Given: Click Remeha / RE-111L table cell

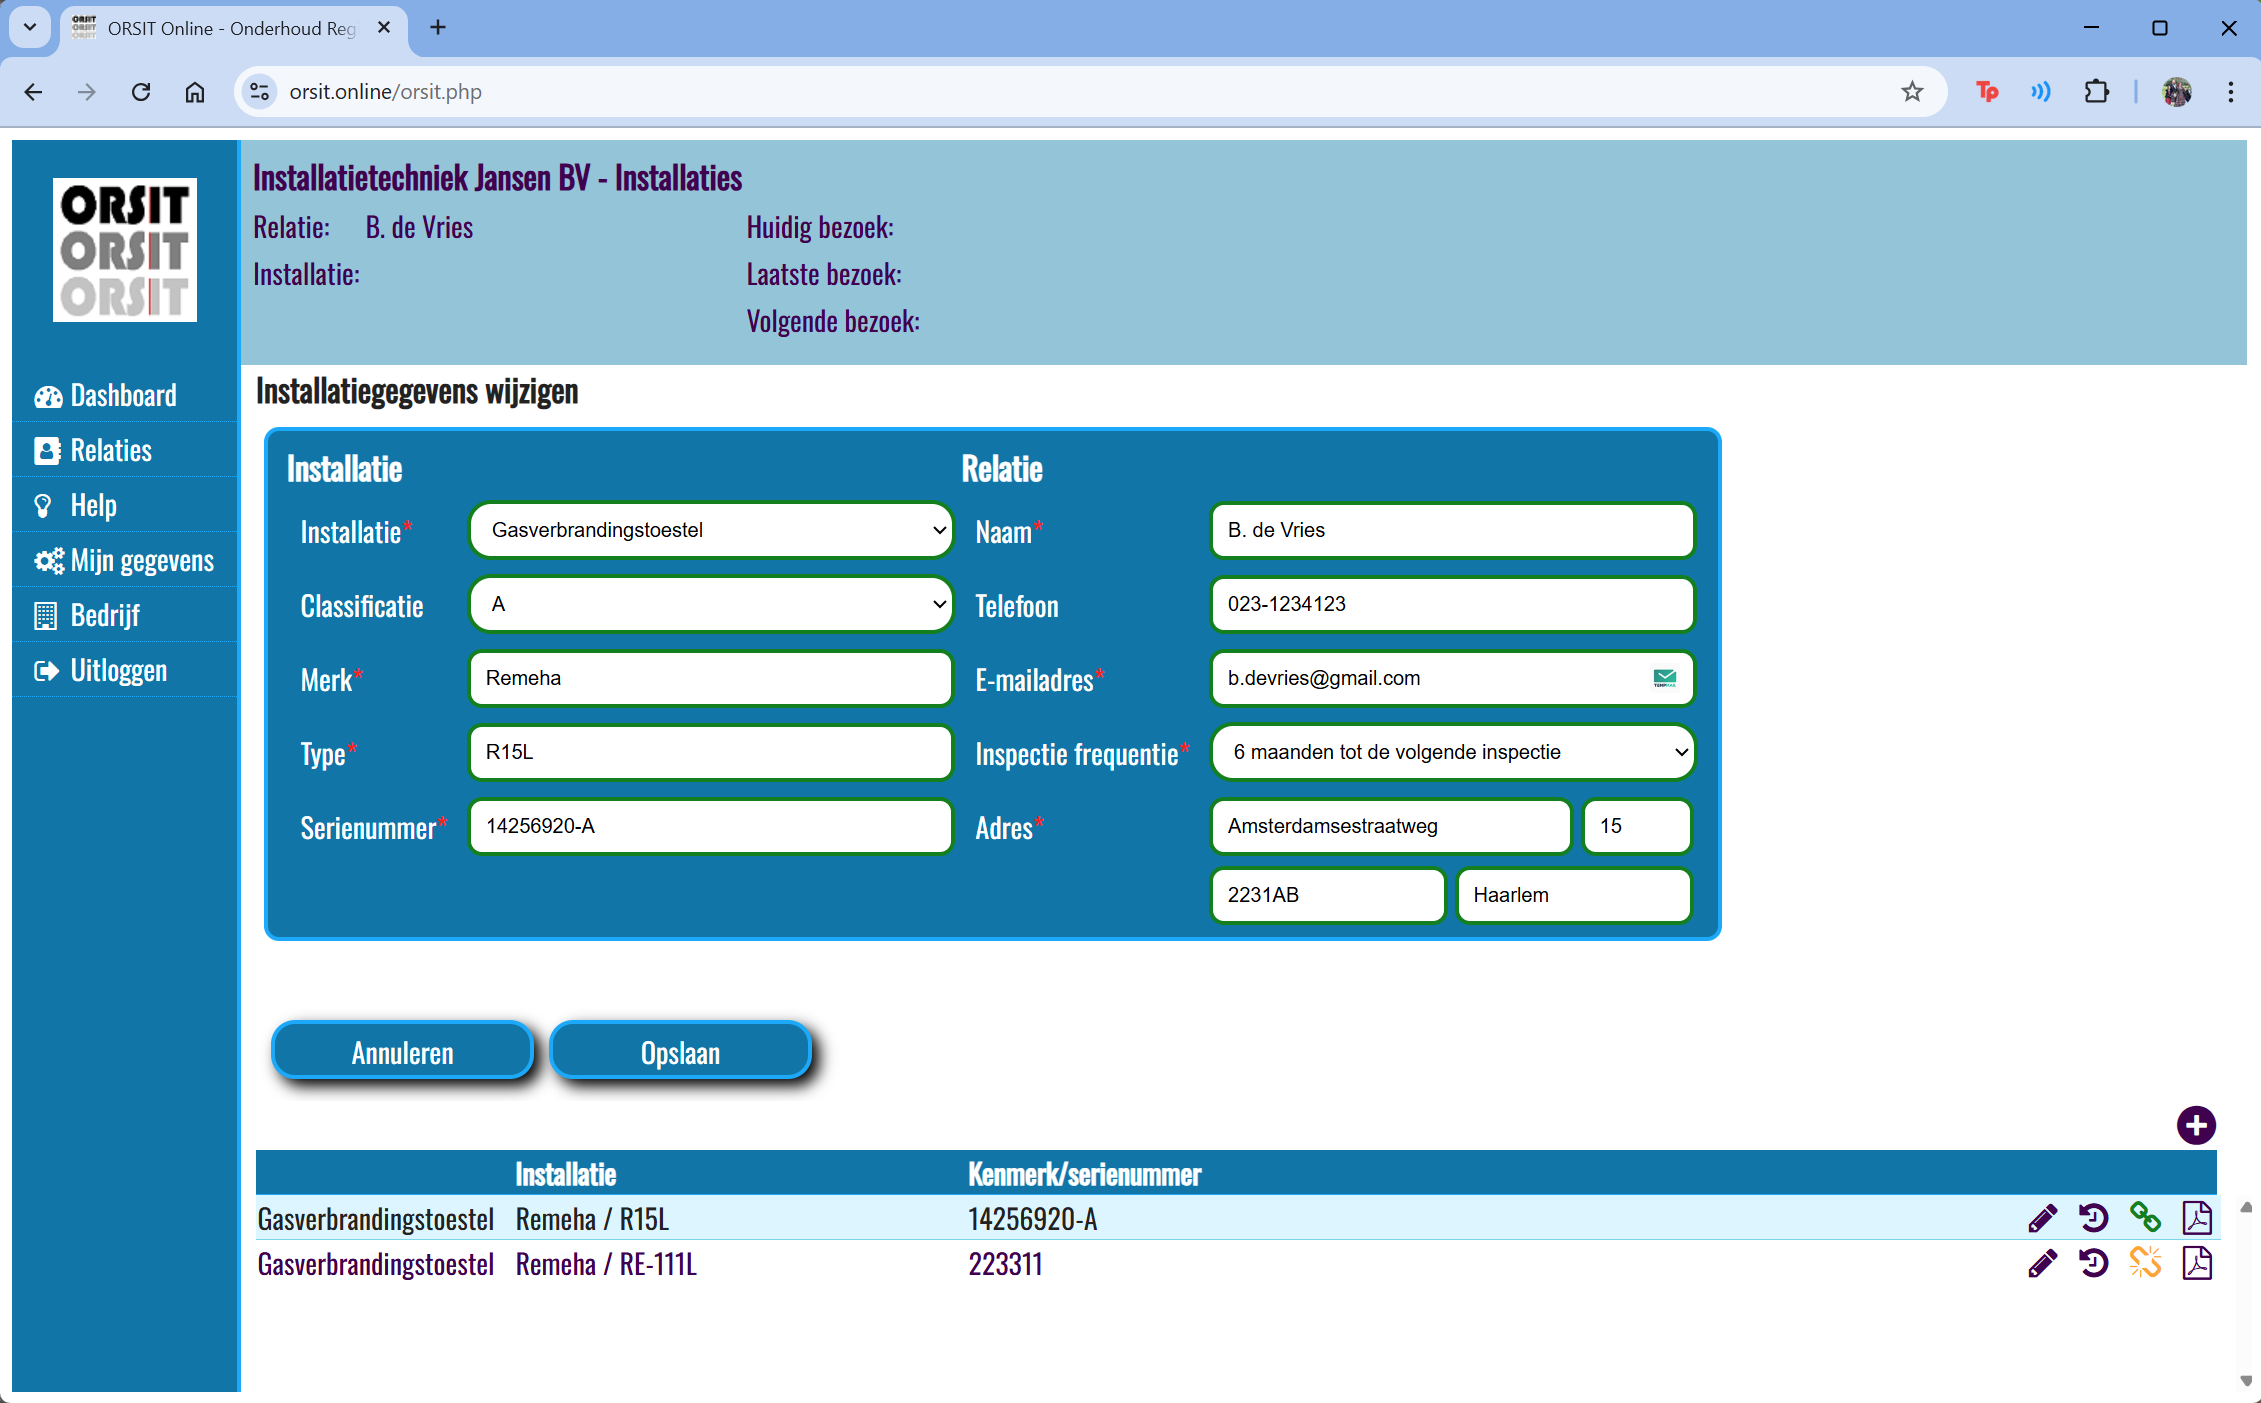Looking at the screenshot, I should [x=606, y=1264].
